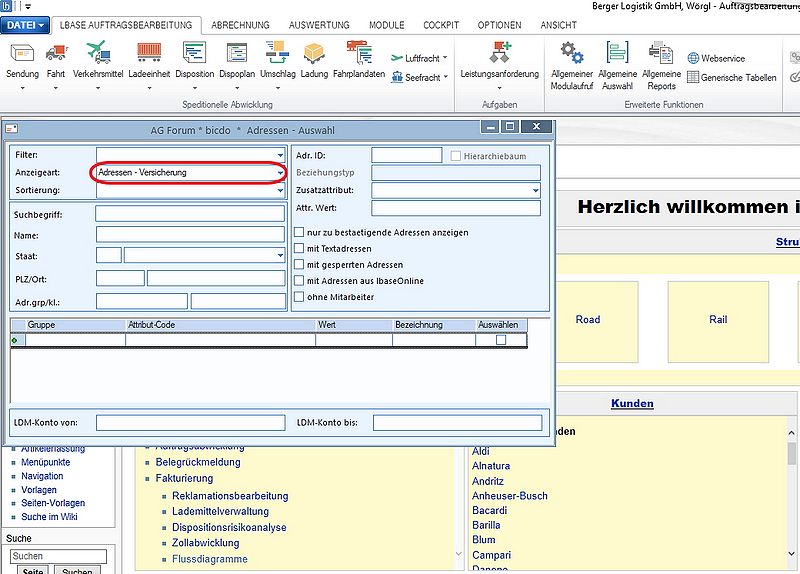The width and height of the screenshot is (800, 574).
Task: Click the Gruppe column header
Action: coord(75,325)
